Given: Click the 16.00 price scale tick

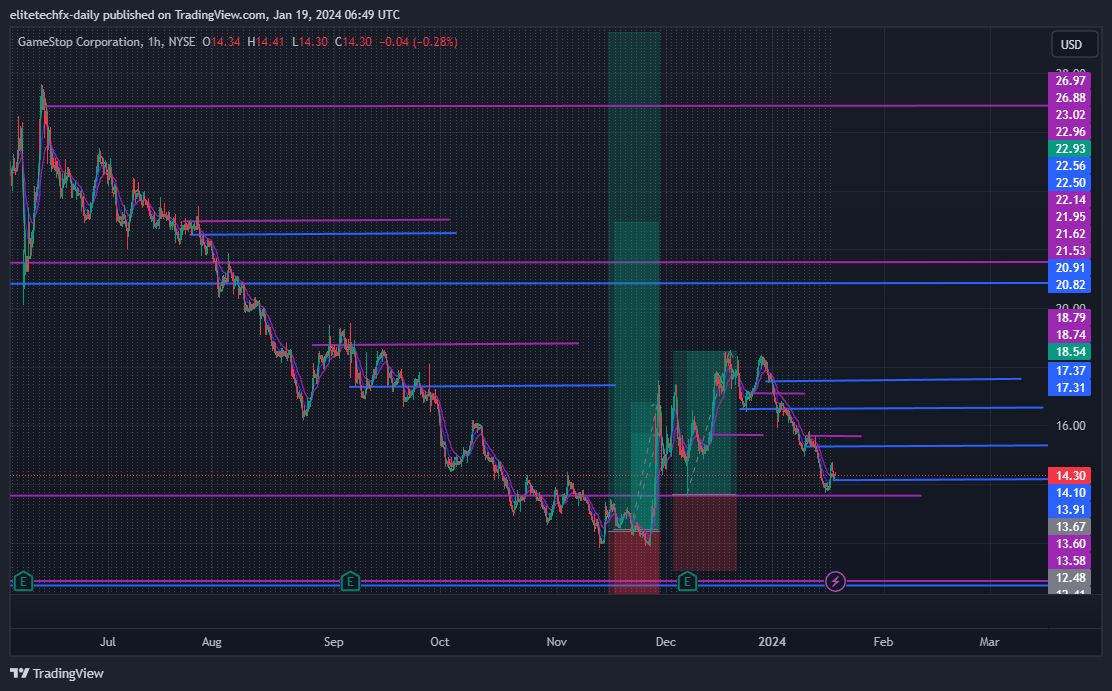Looking at the screenshot, I should pos(1070,426).
